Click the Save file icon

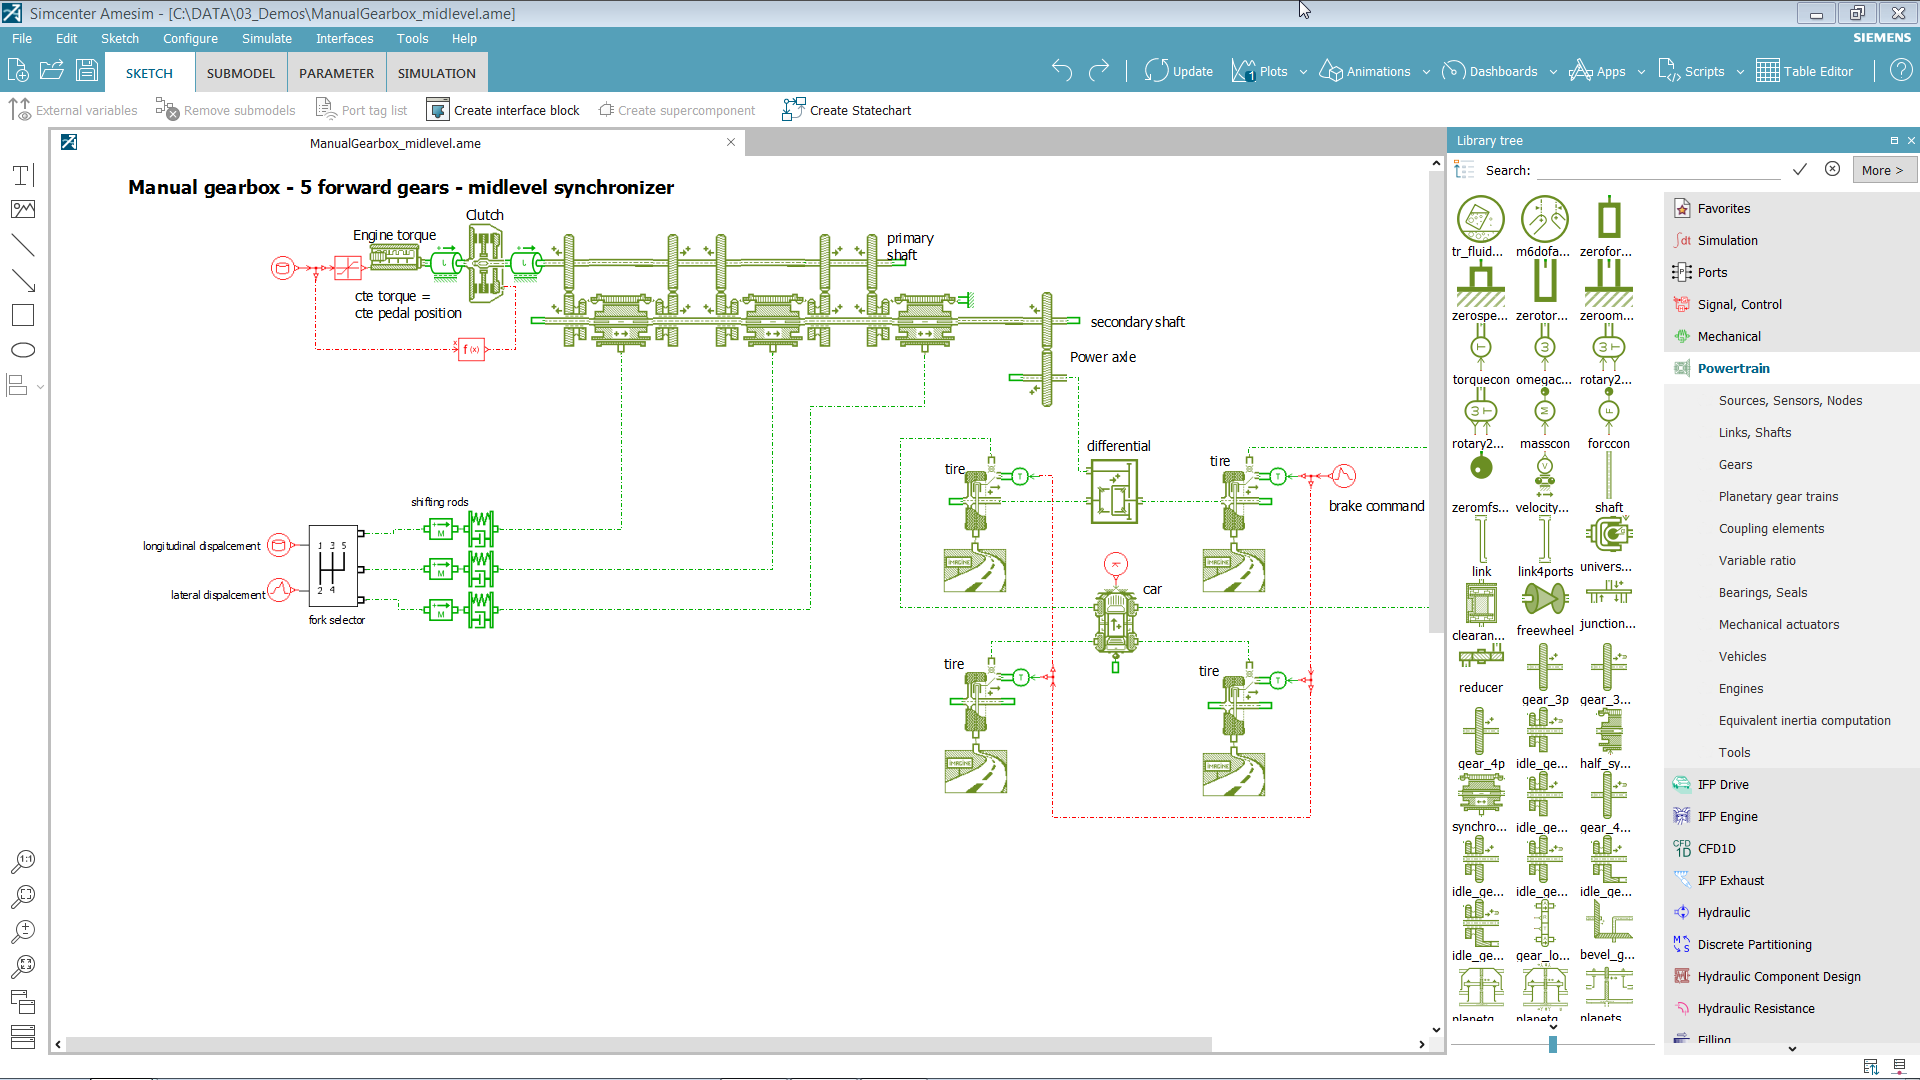tap(87, 70)
